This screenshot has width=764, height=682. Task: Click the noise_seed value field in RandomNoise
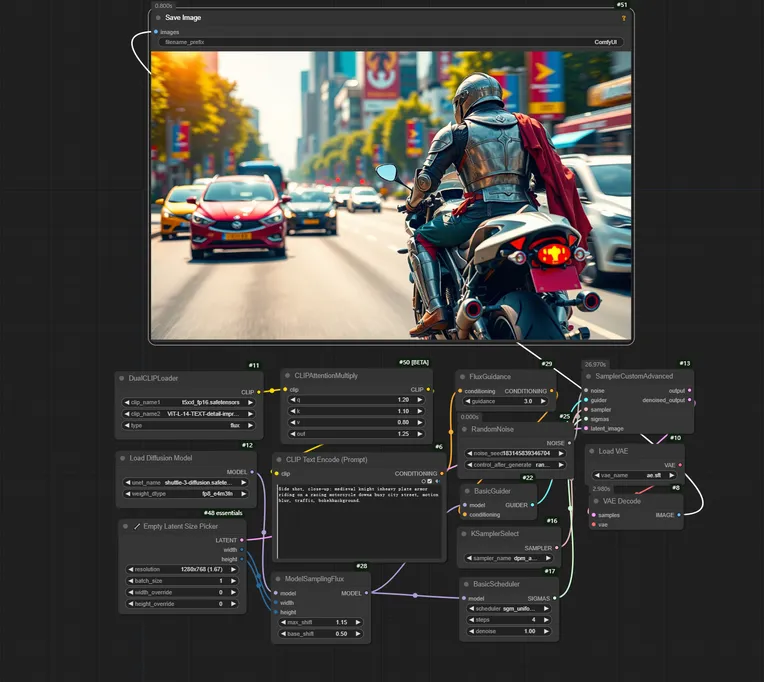click(515, 453)
